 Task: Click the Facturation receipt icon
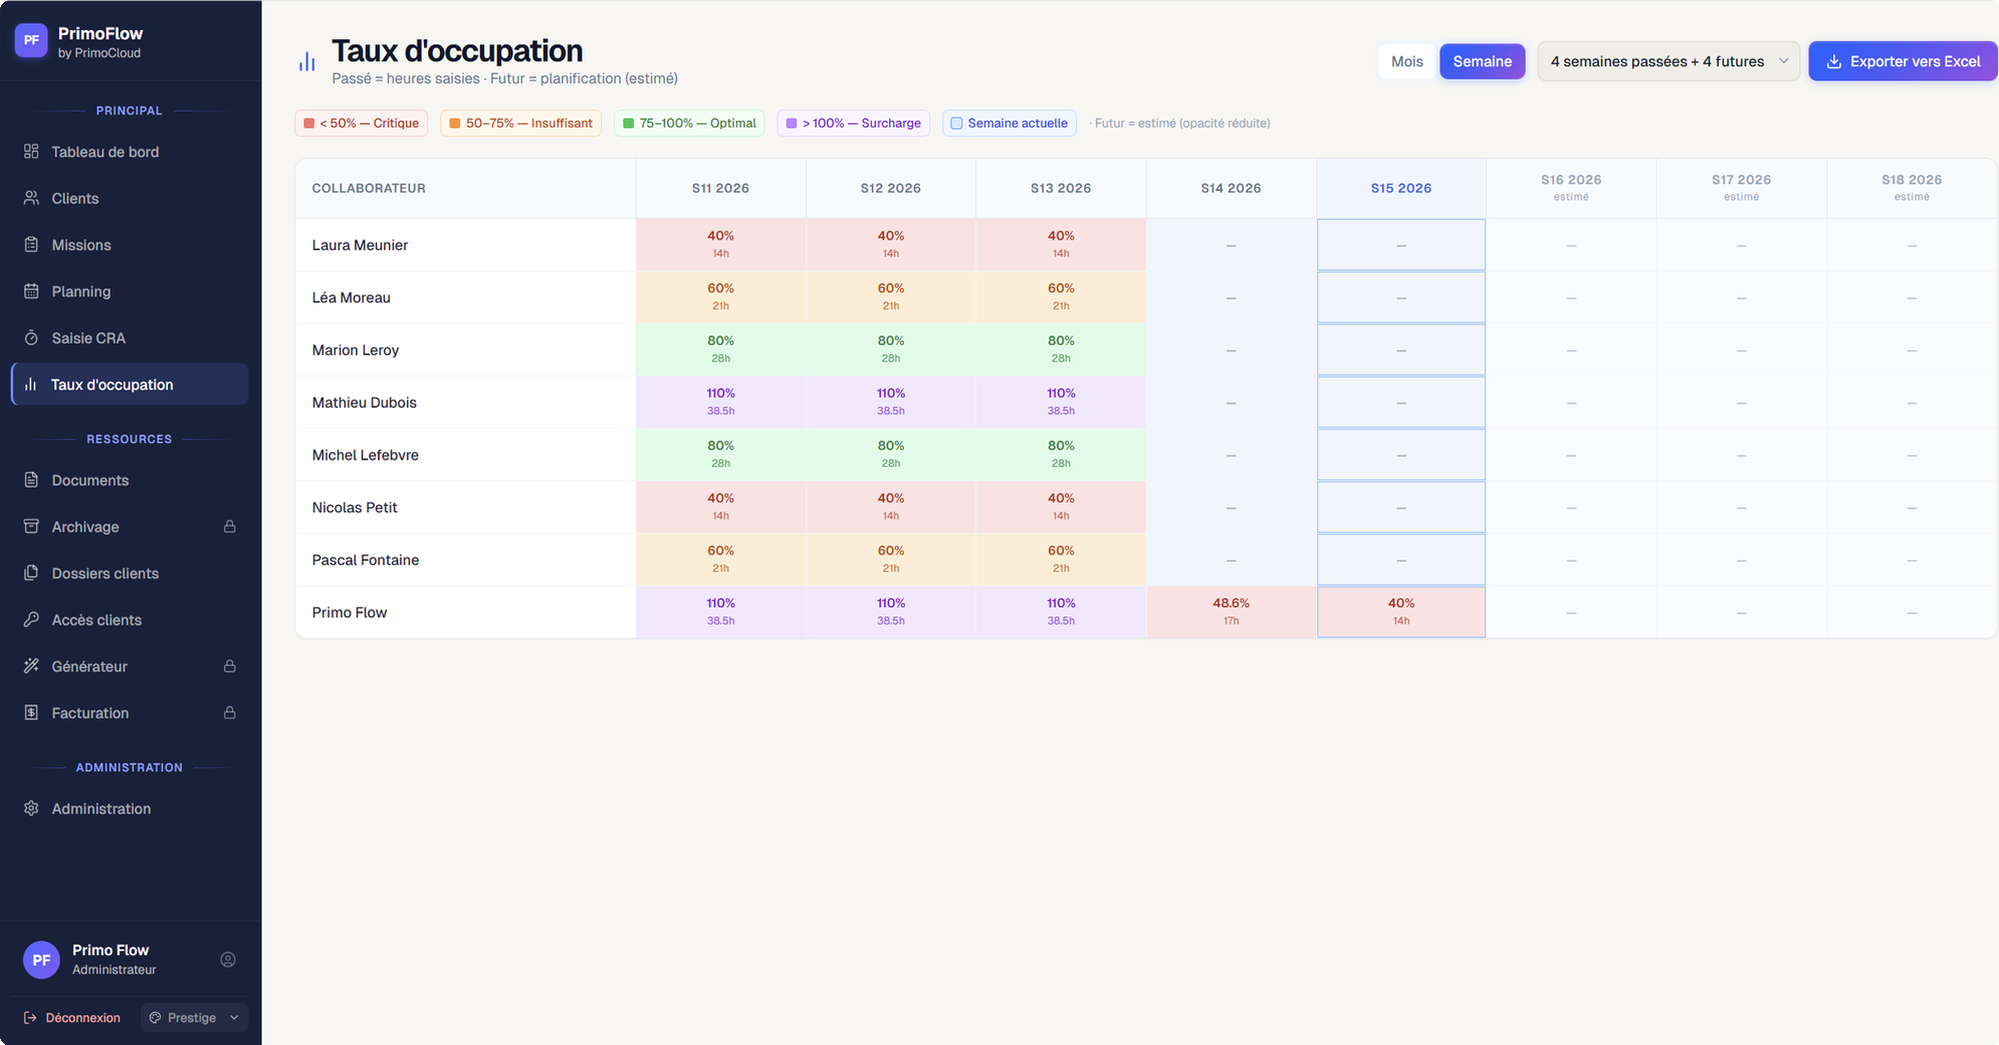click(31, 713)
